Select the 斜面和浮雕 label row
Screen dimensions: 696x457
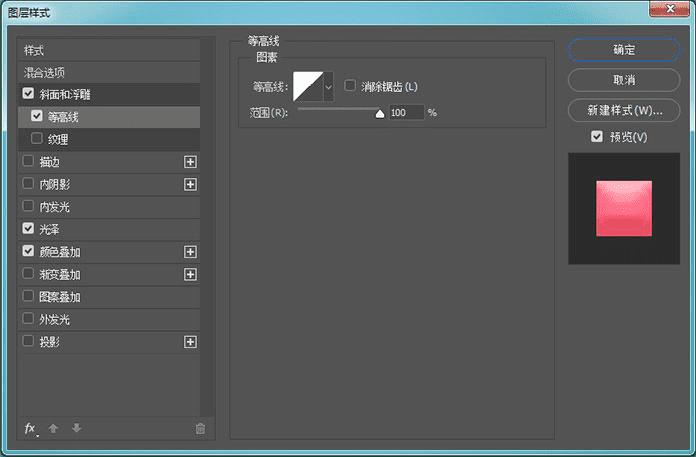pyautogui.click(x=109, y=95)
